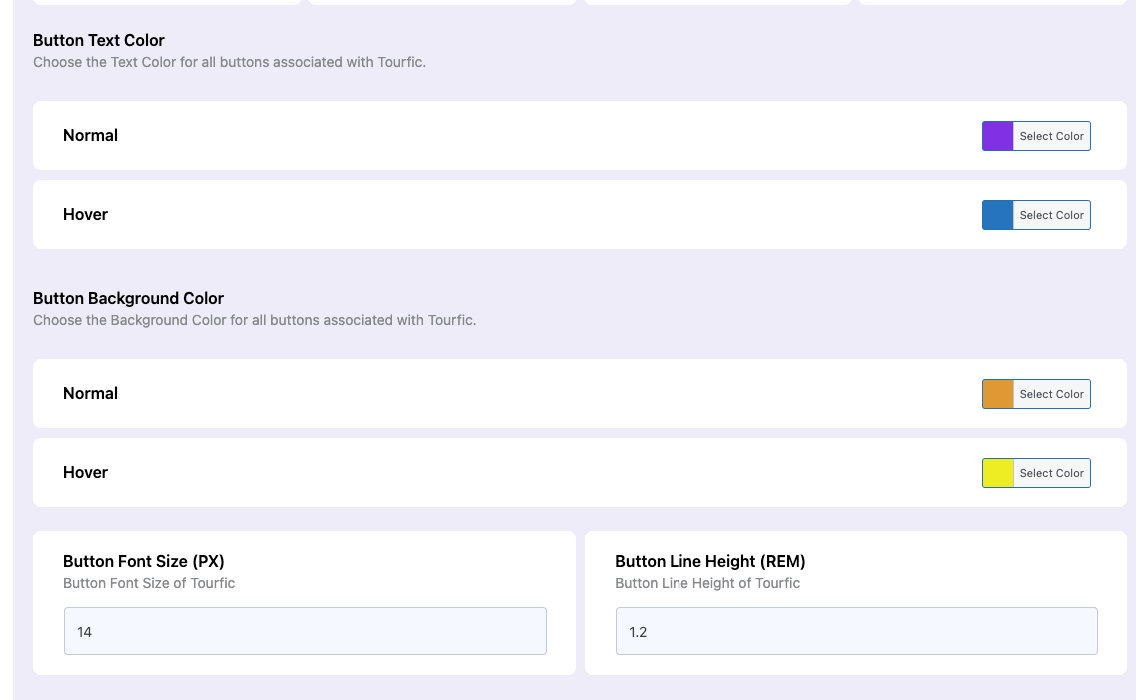Focus the Button Font Size input field

305,631
